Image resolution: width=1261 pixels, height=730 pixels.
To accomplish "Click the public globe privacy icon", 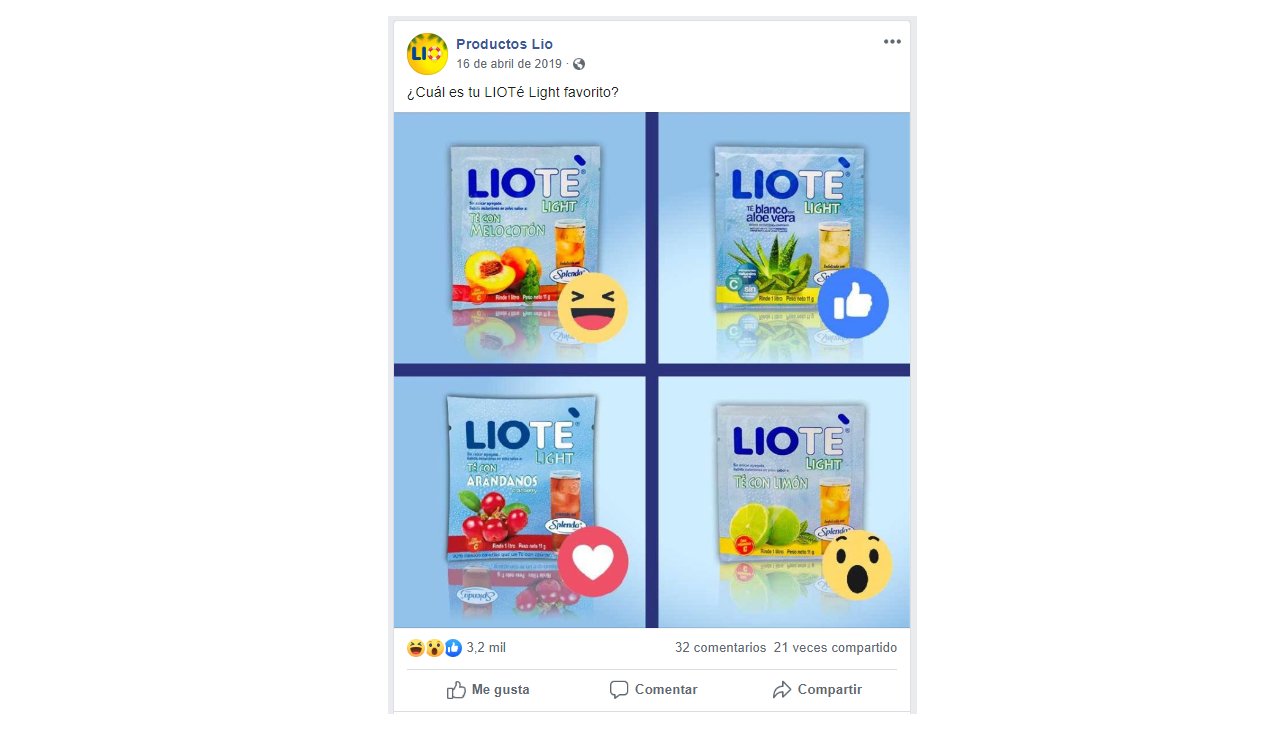I will 579,64.
